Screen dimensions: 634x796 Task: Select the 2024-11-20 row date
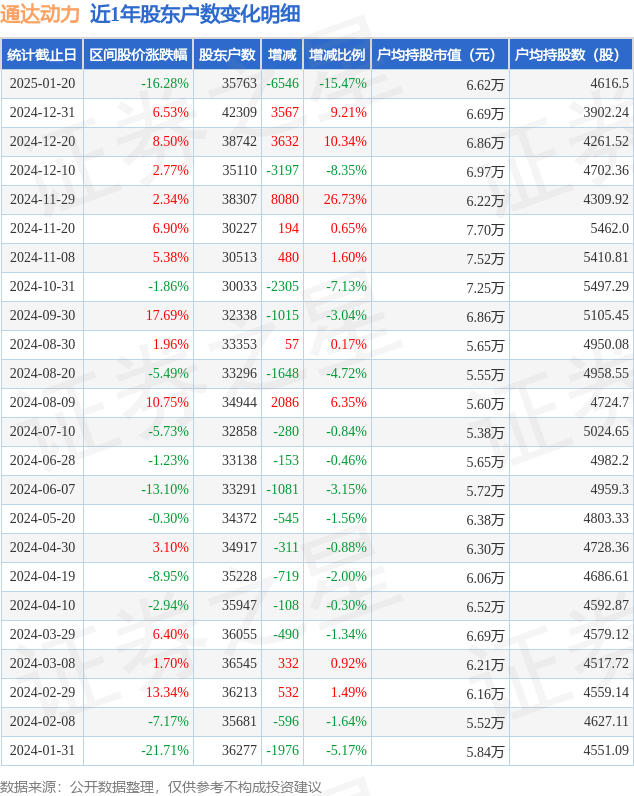(x=42, y=228)
